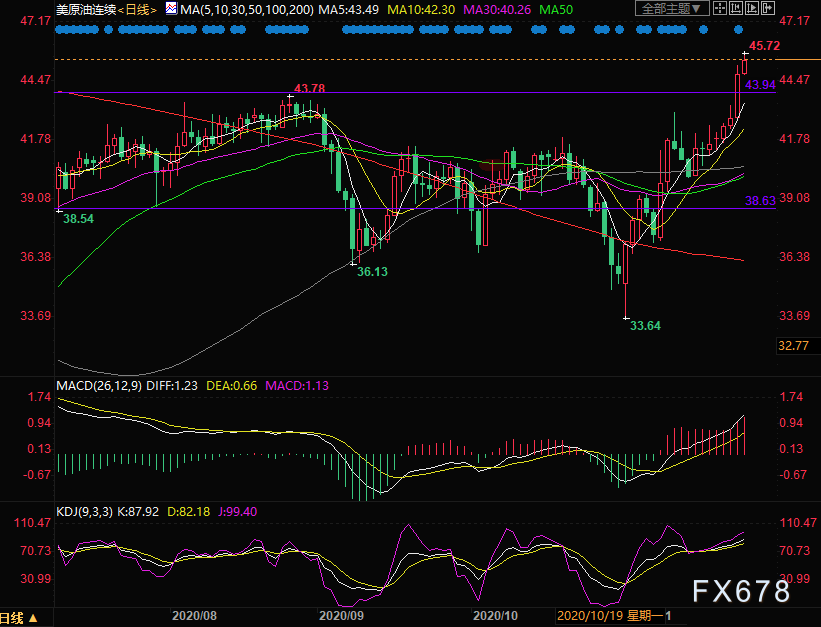Click the 43.78 peak marker
821x627 pixels.
coord(290,97)
